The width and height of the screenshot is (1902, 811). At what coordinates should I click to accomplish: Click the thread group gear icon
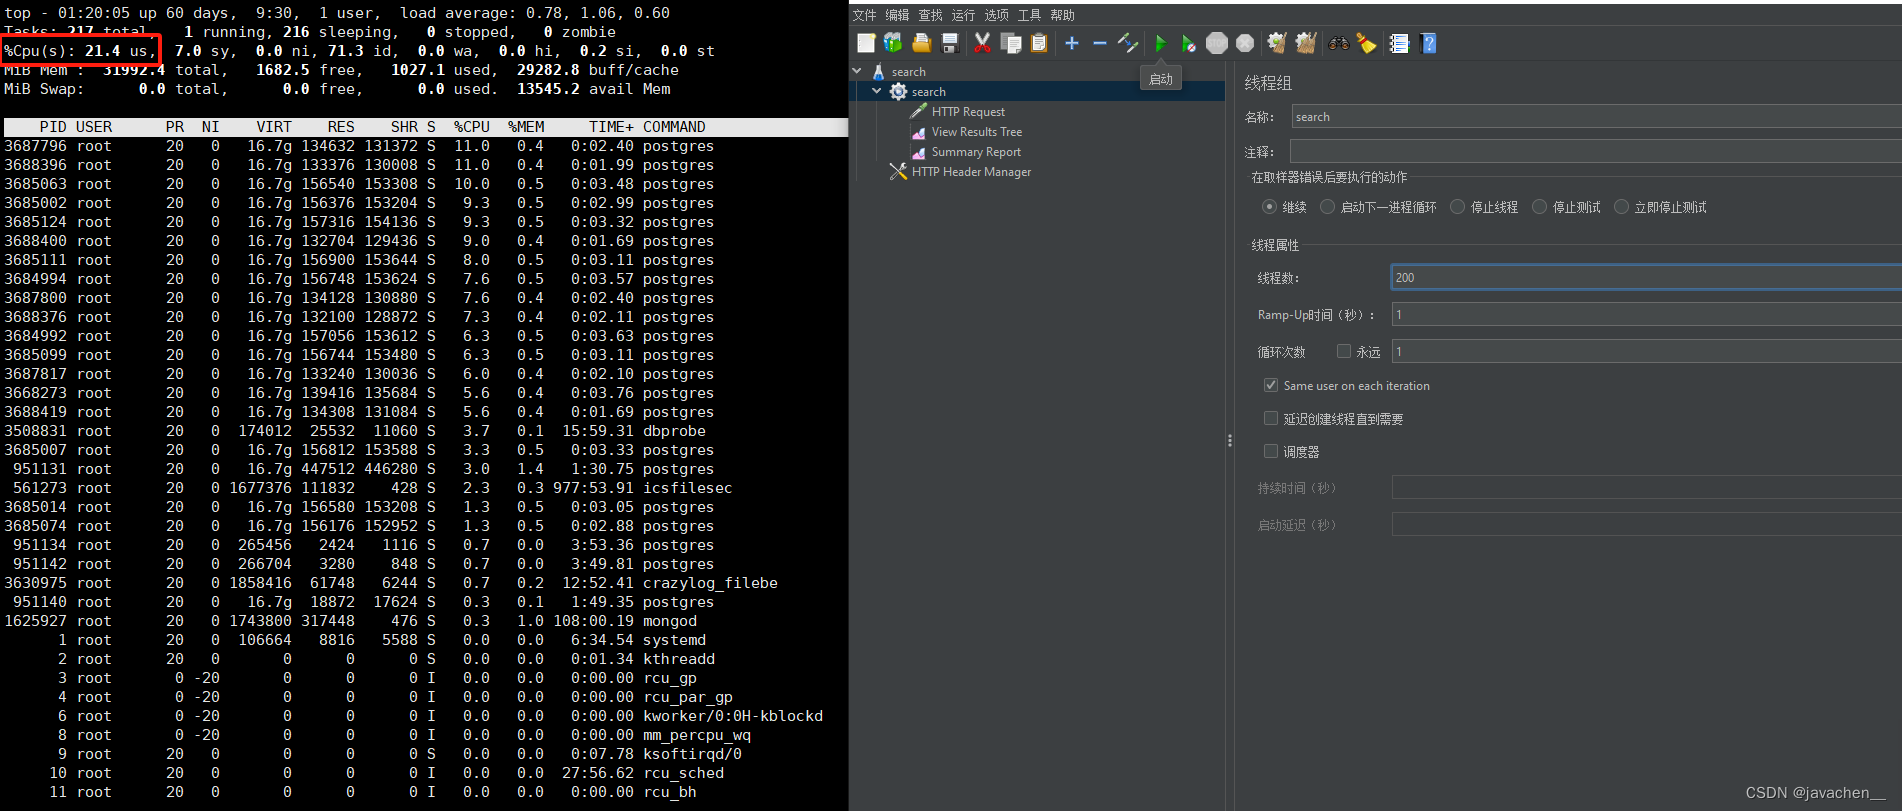[x=899, y=91]
